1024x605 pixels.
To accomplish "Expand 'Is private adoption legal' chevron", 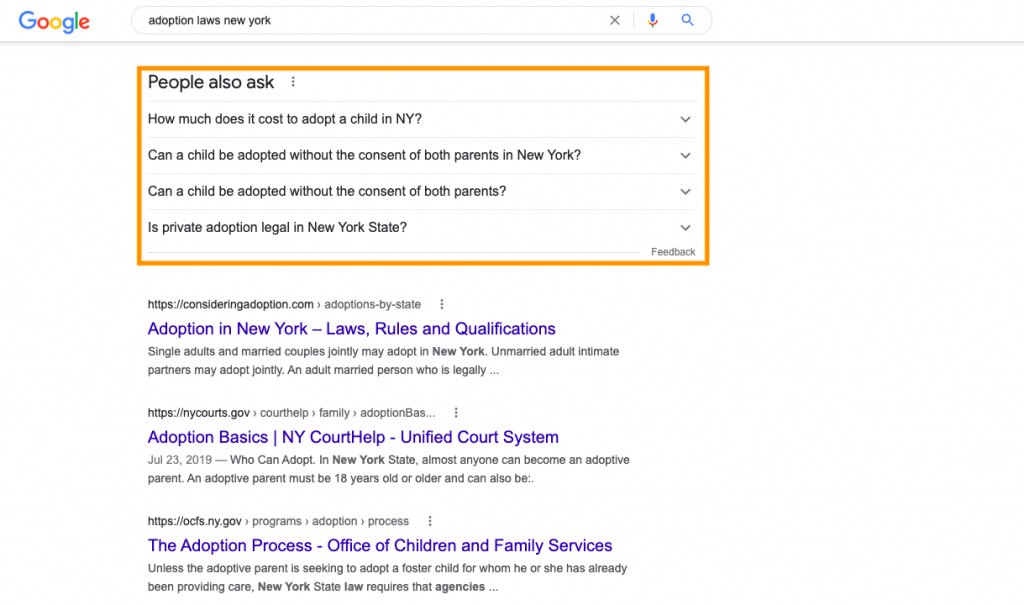I will tap(685, 227).
